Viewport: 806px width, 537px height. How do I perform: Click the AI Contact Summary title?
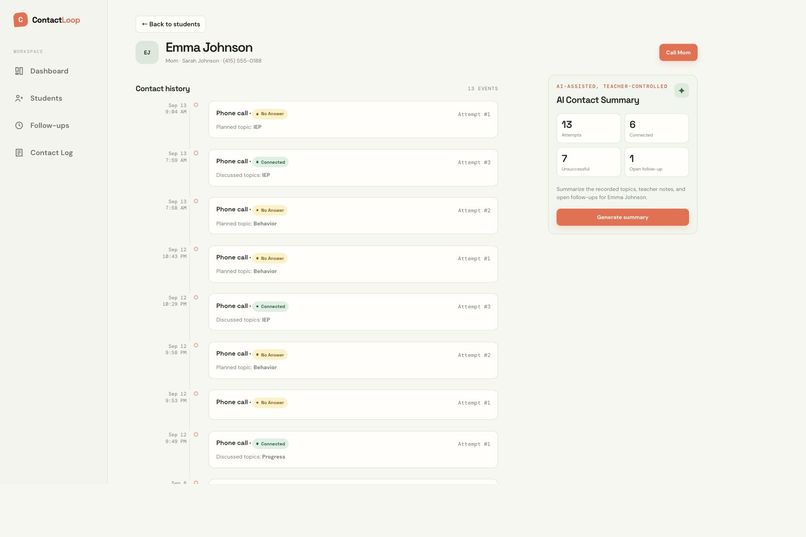[598, 100]
